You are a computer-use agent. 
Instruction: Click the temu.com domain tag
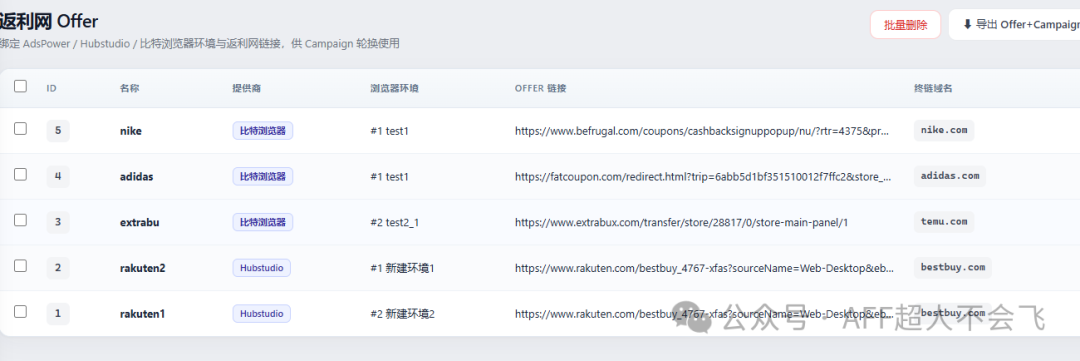pos(944,222)
